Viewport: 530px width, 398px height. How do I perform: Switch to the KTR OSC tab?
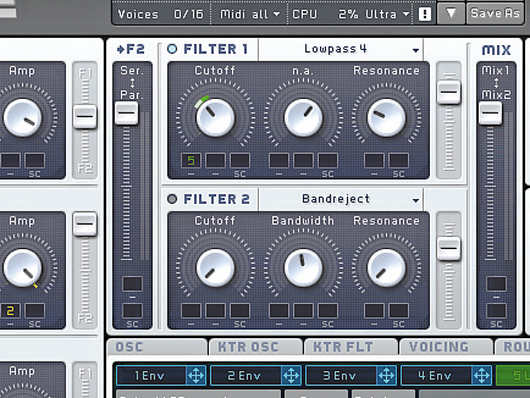click(x=256, y=347)
